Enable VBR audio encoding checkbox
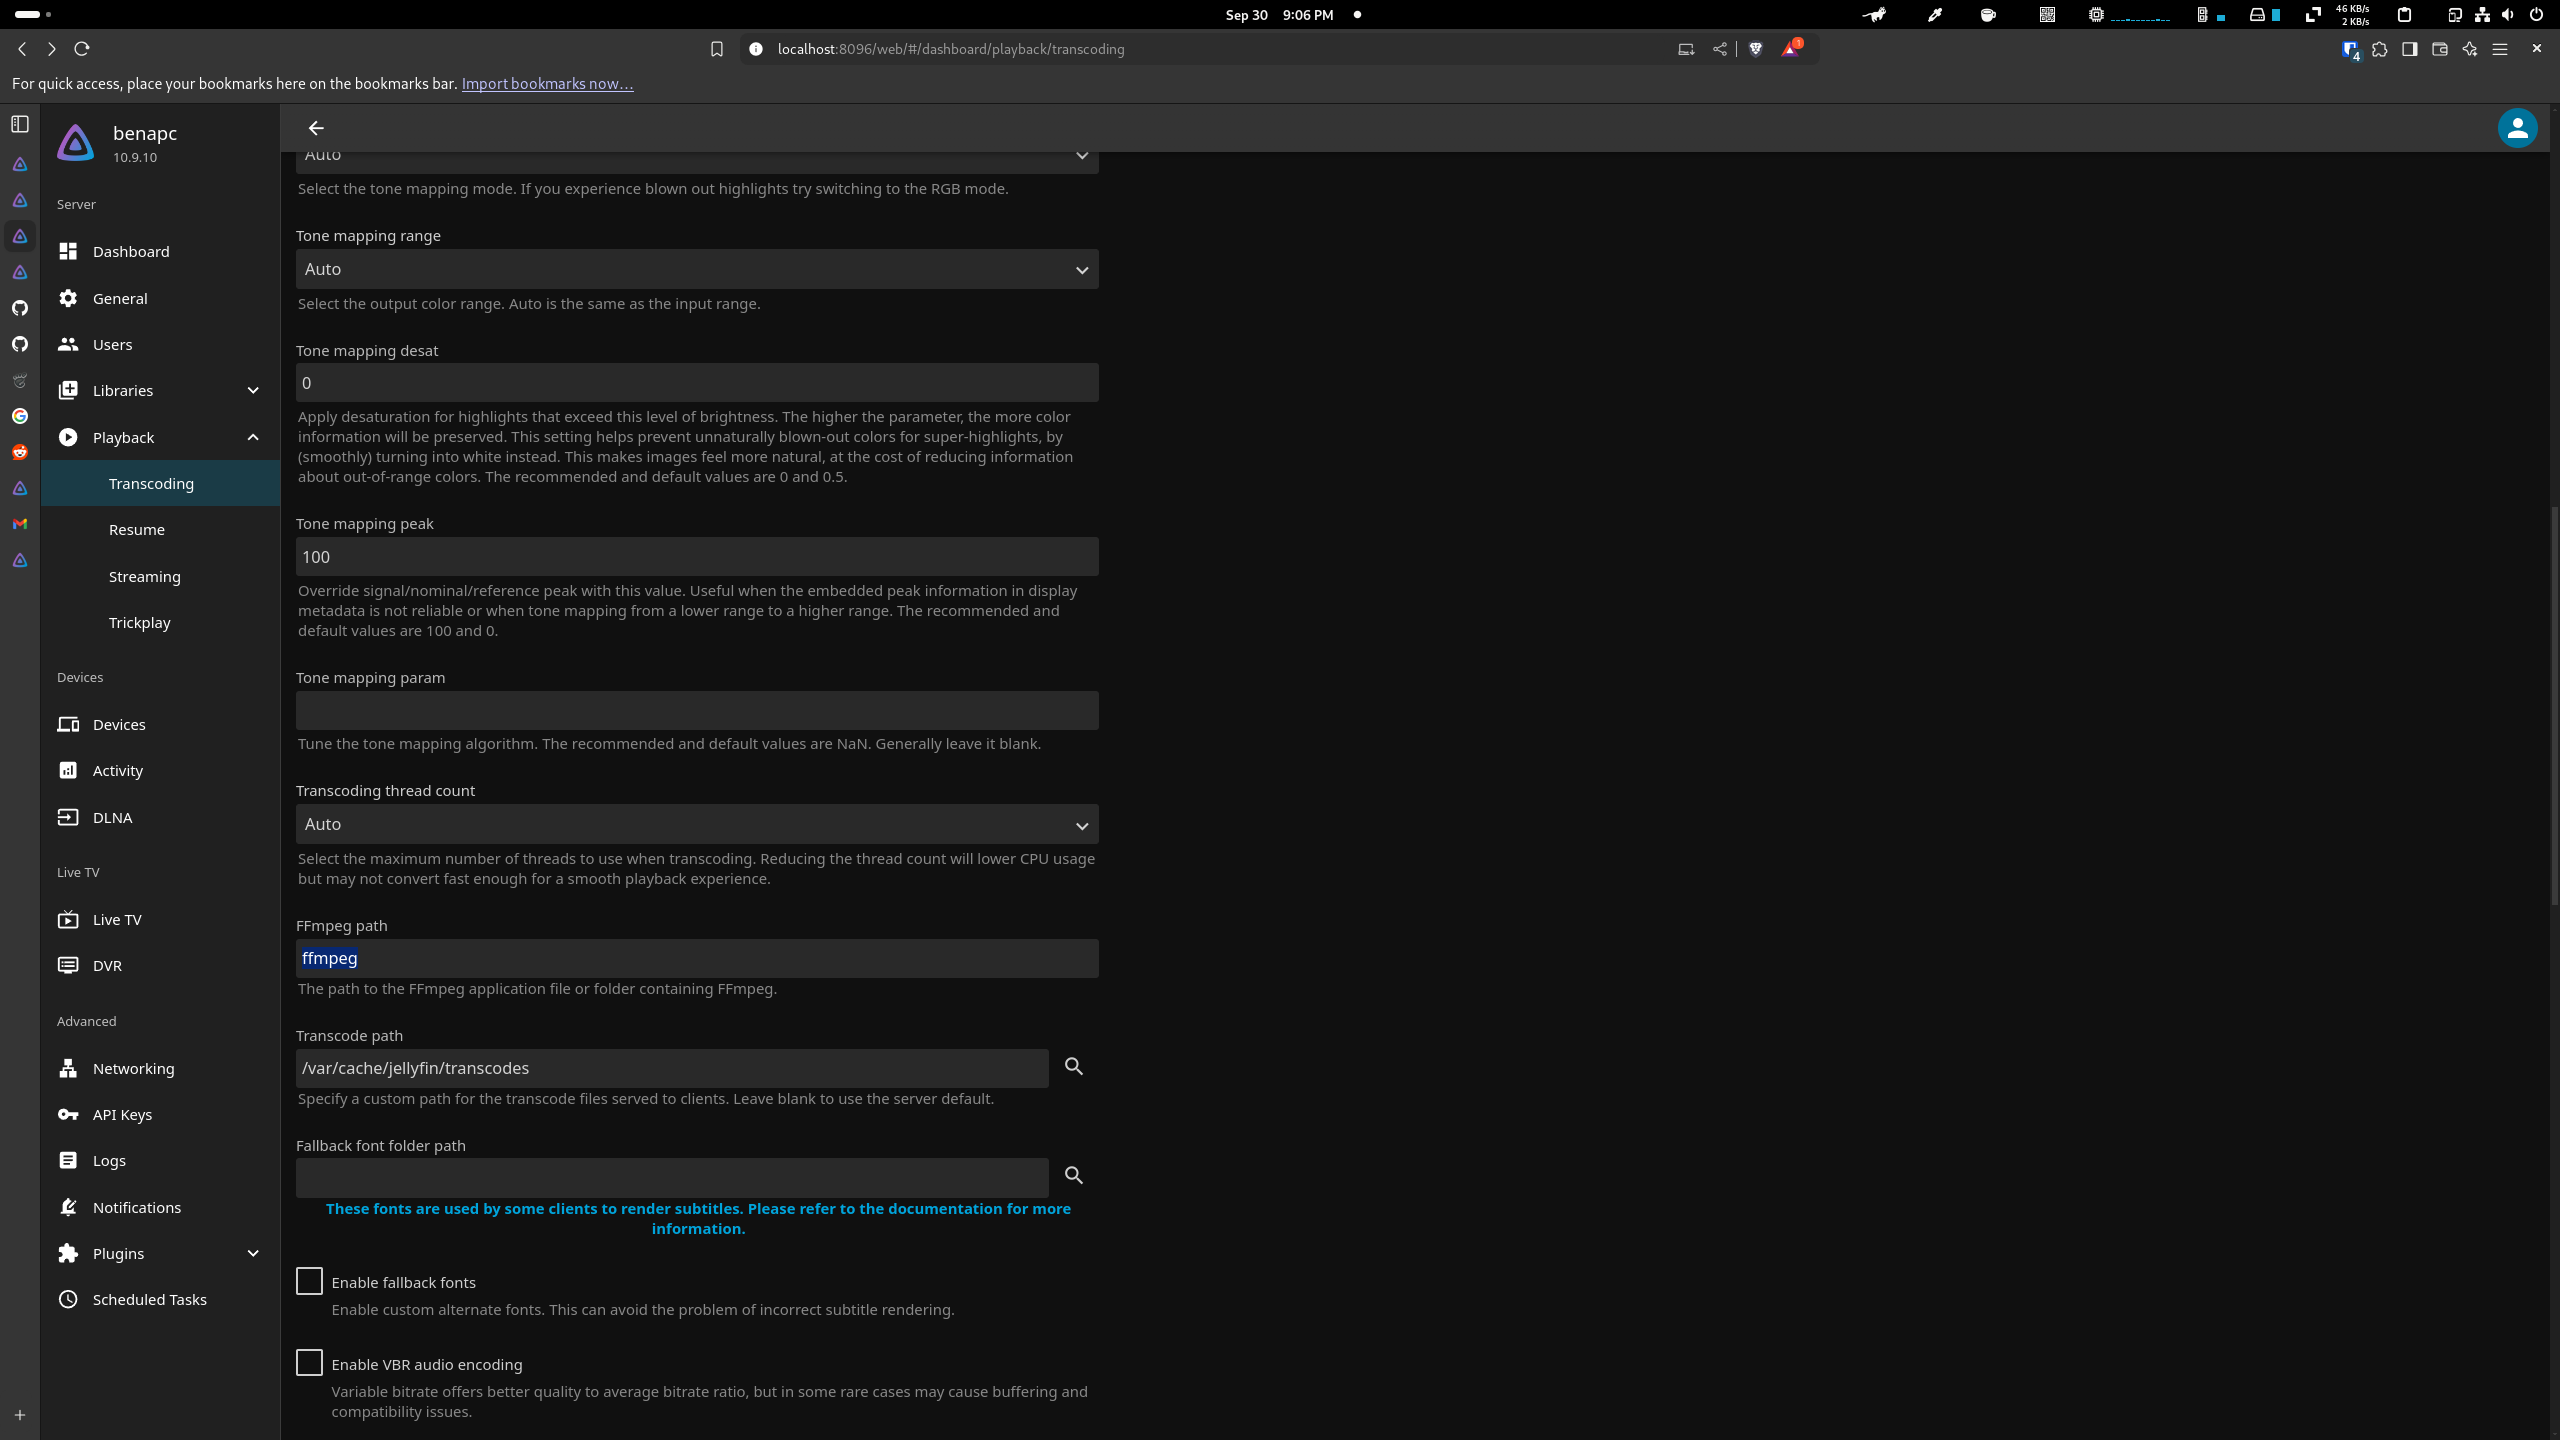The height and width of the screenshot is (1440, 2560). tap(309, 1364)
